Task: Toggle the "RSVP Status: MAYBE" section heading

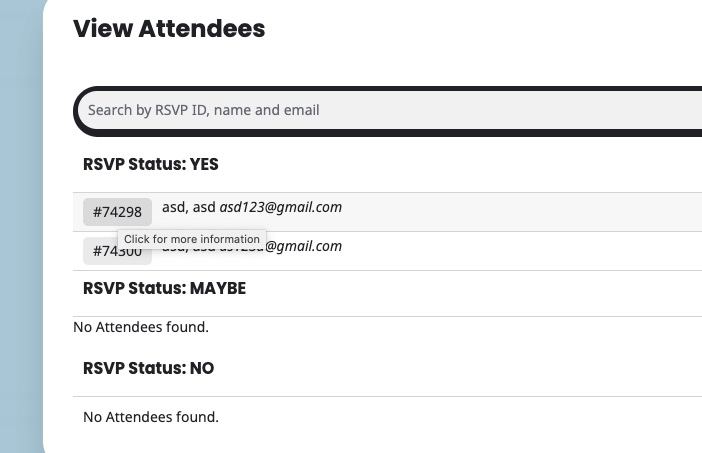Action: click(x=164, y=289)
